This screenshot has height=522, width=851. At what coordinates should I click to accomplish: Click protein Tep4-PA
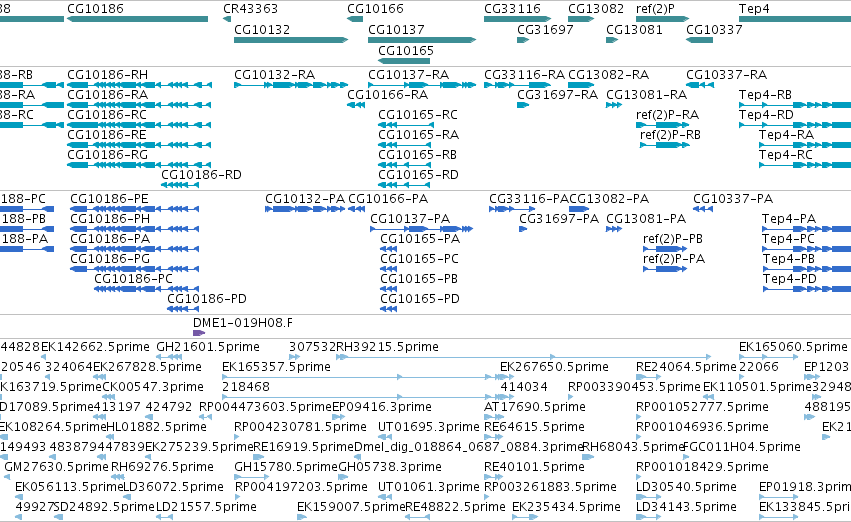click(806, 229)
